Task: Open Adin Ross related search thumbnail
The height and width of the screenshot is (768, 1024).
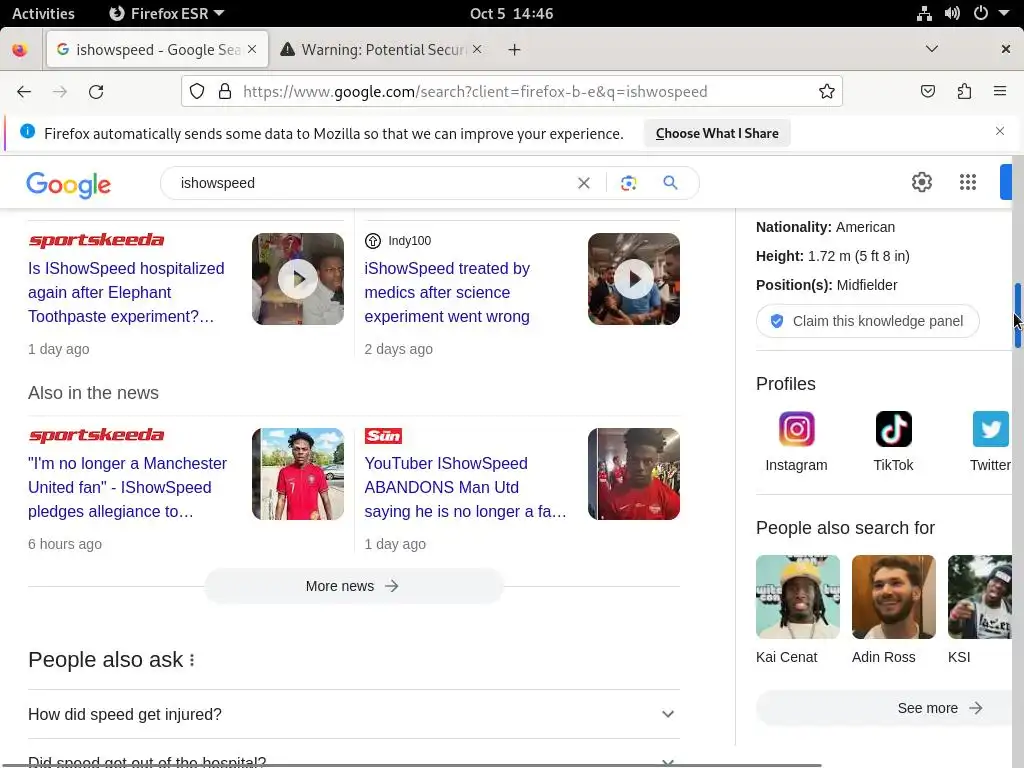Action: (893, 597)
